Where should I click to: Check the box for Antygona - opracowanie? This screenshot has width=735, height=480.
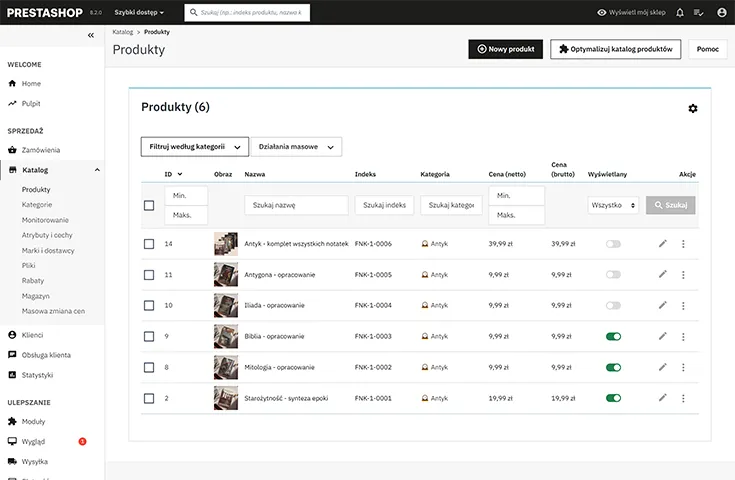(149, 275)
